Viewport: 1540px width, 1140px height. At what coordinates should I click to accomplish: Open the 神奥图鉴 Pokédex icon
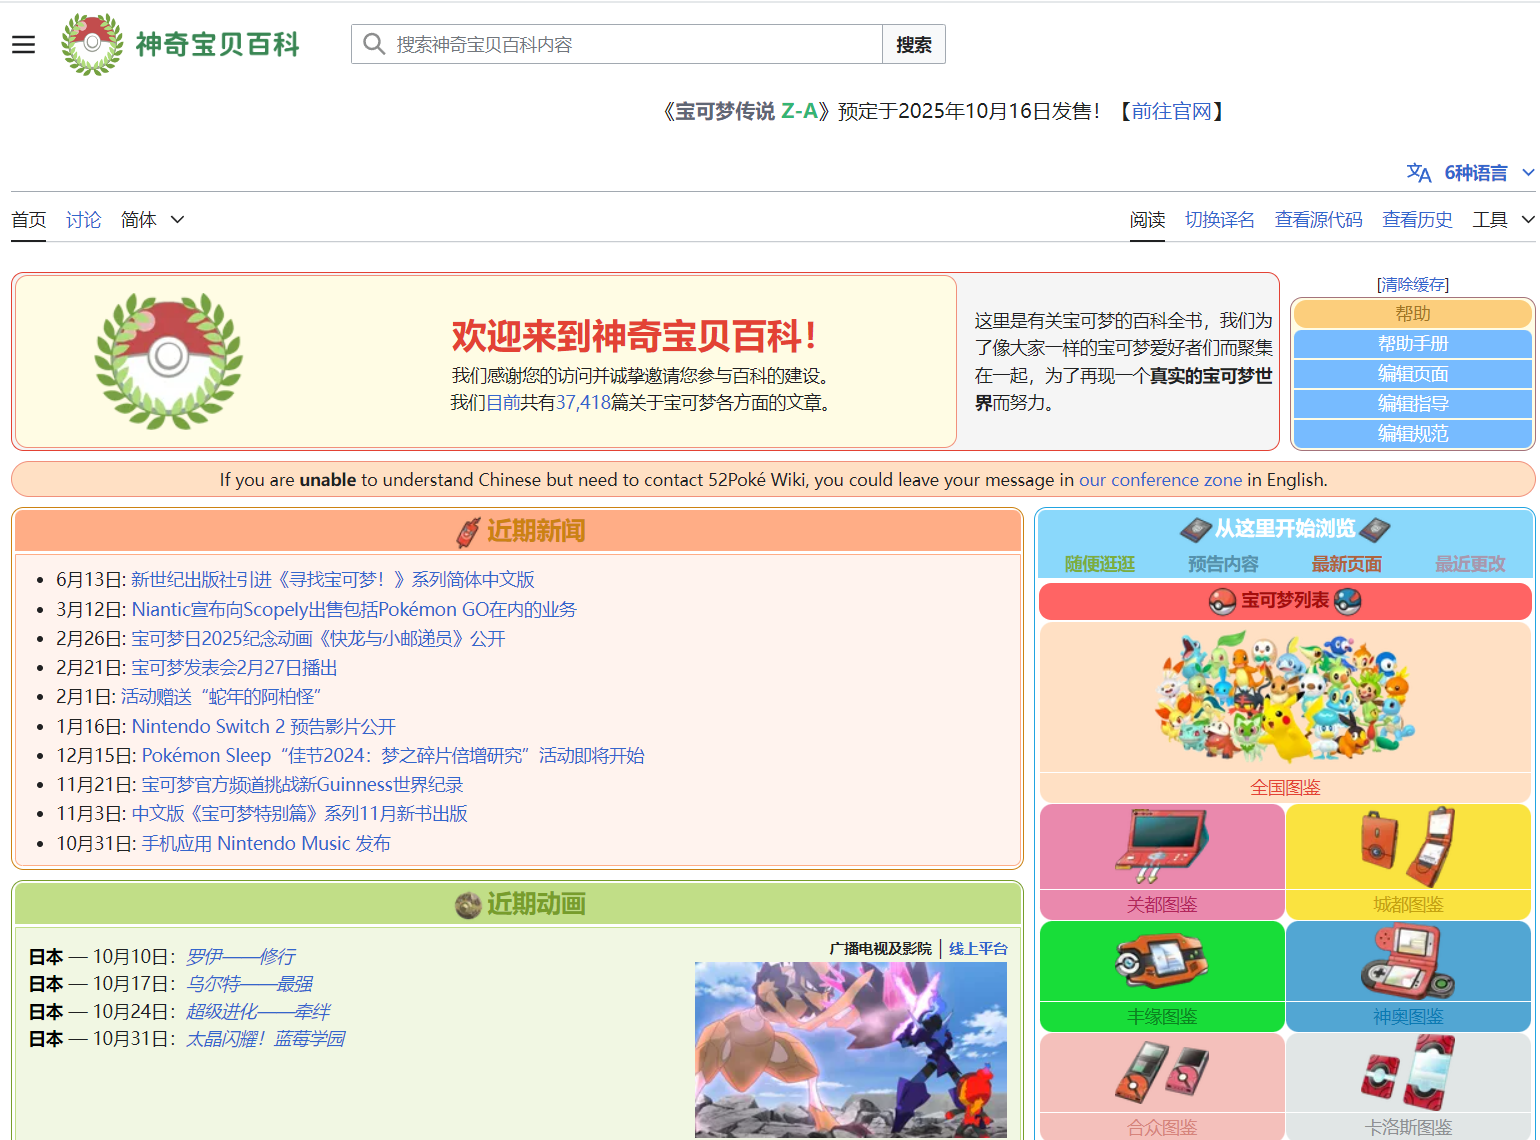pyautogui.click(x=1407, y=961)
